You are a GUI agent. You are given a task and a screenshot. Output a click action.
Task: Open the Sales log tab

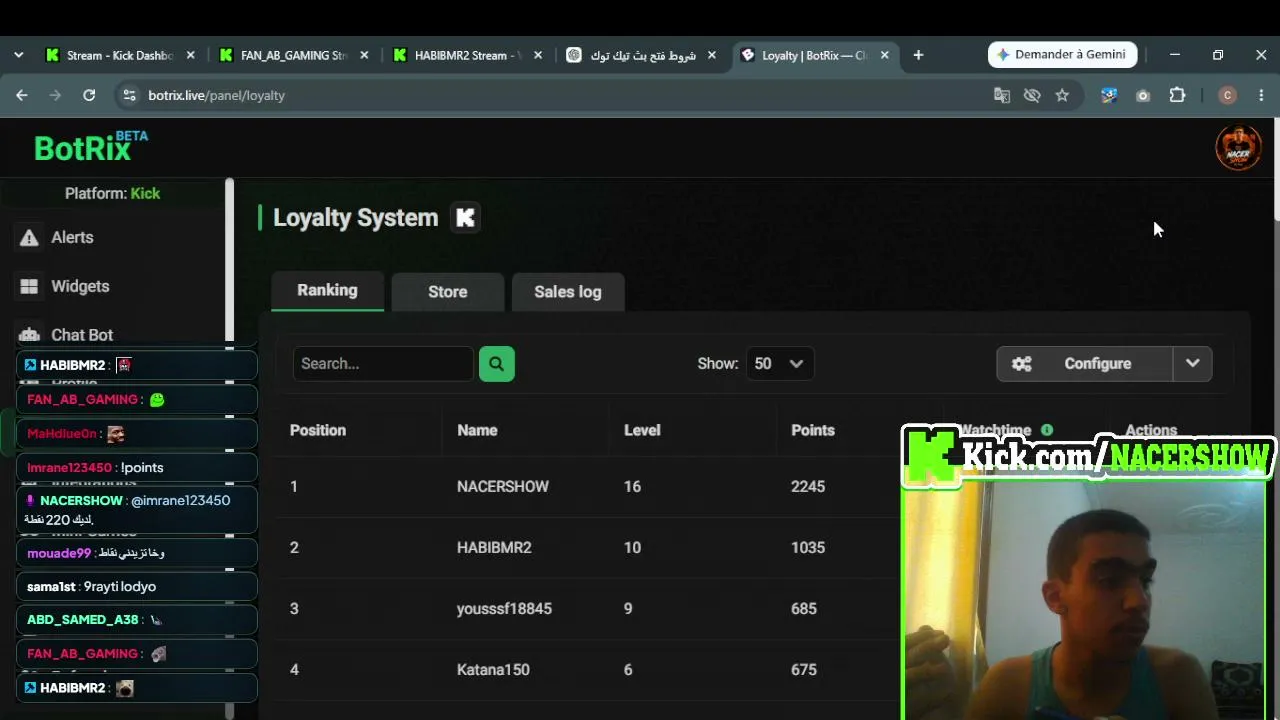point(568,292)
